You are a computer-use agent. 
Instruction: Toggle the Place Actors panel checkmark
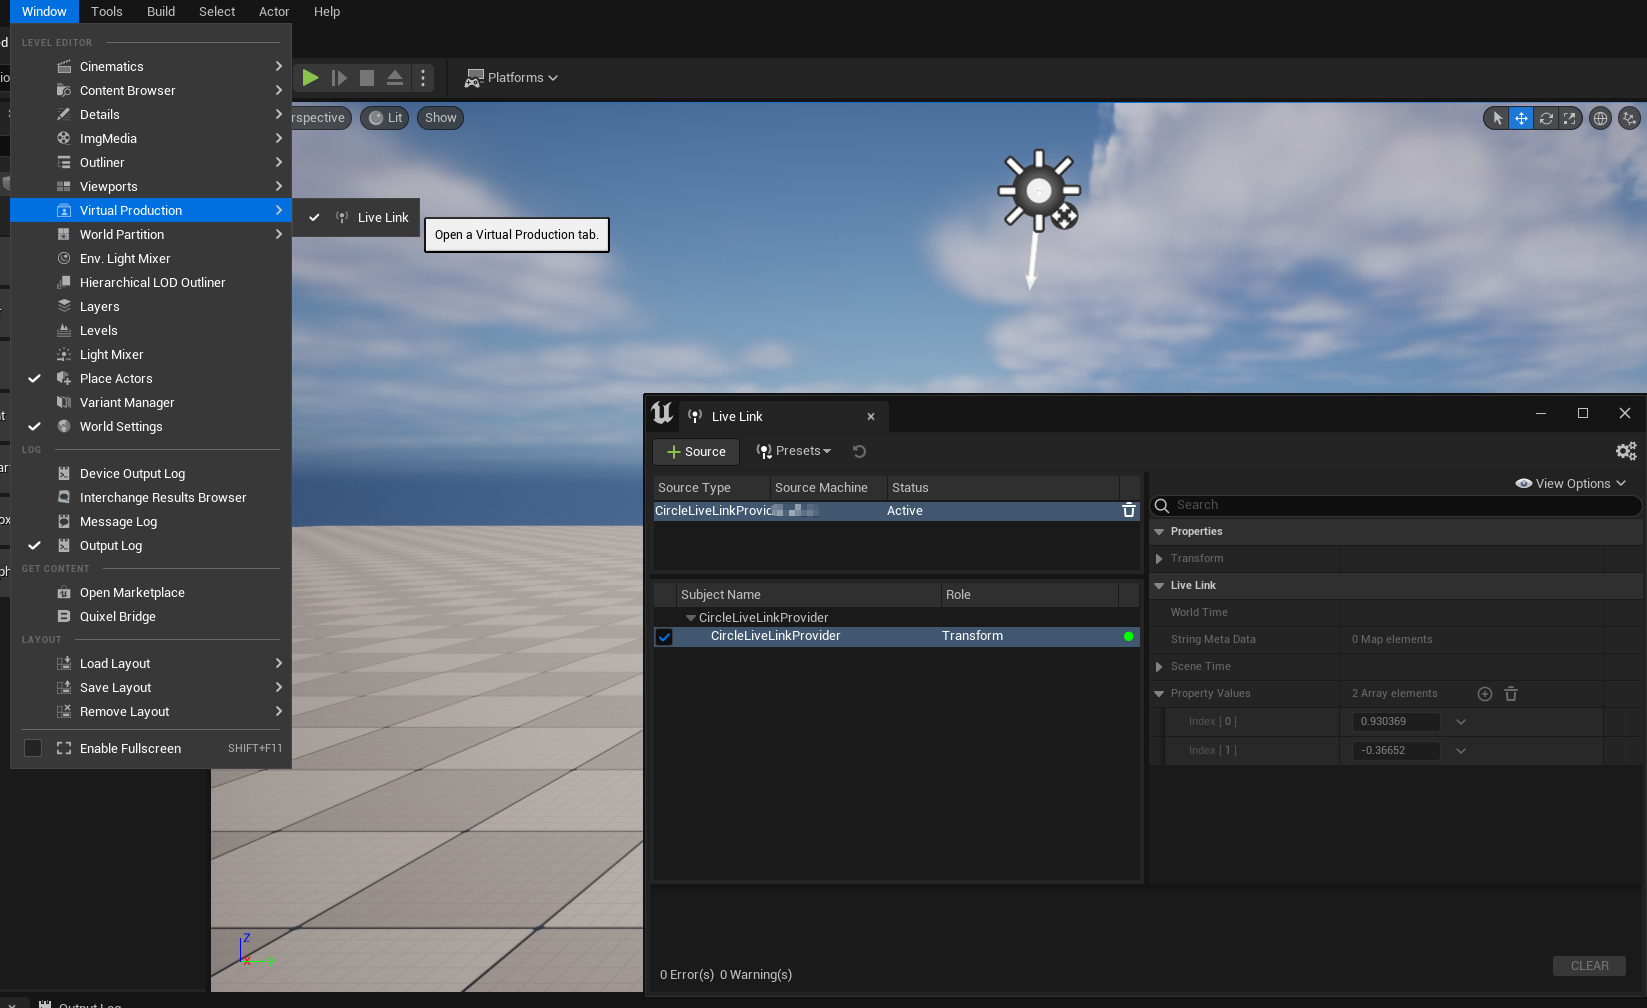(x=34, y=378)
